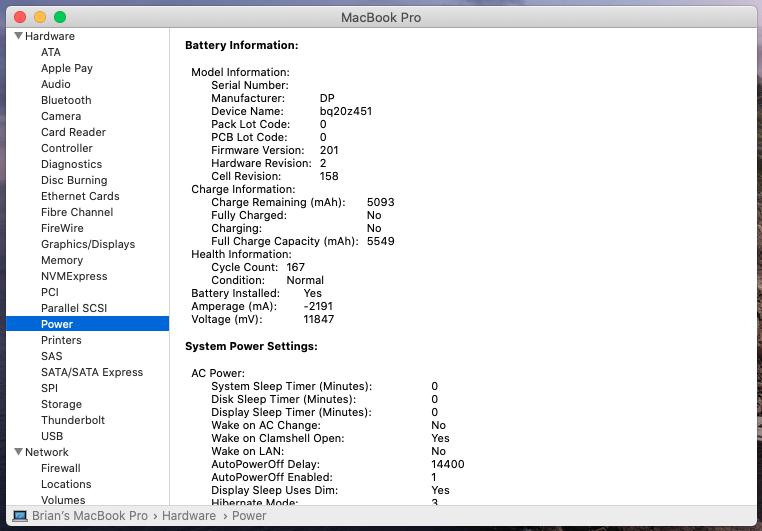
Task: Select Fibre Channel entry
Action: 77,212
